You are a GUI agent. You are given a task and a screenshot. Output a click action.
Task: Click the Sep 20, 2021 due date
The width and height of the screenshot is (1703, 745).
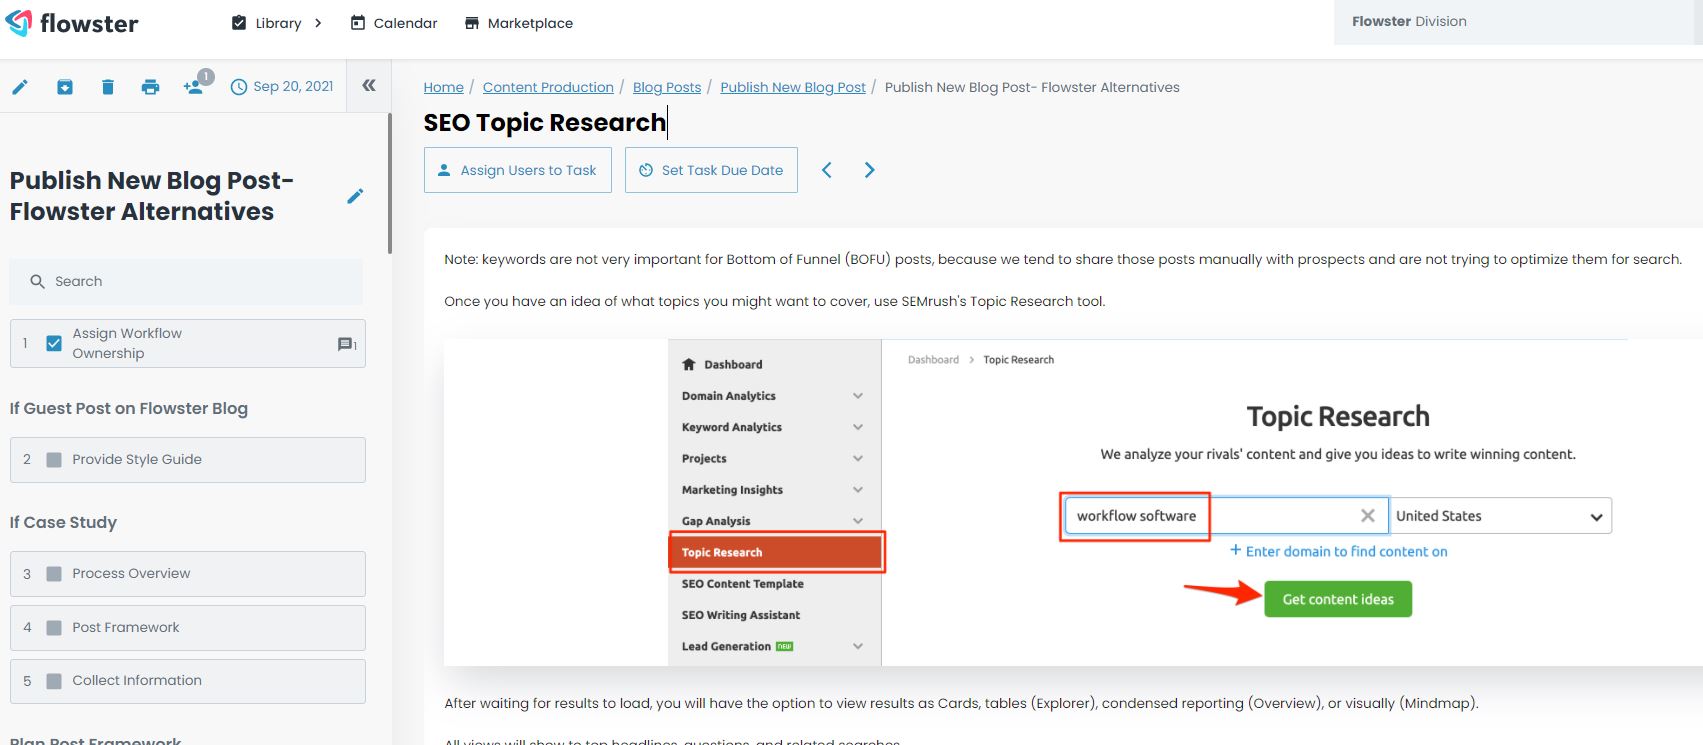(282, 86)
